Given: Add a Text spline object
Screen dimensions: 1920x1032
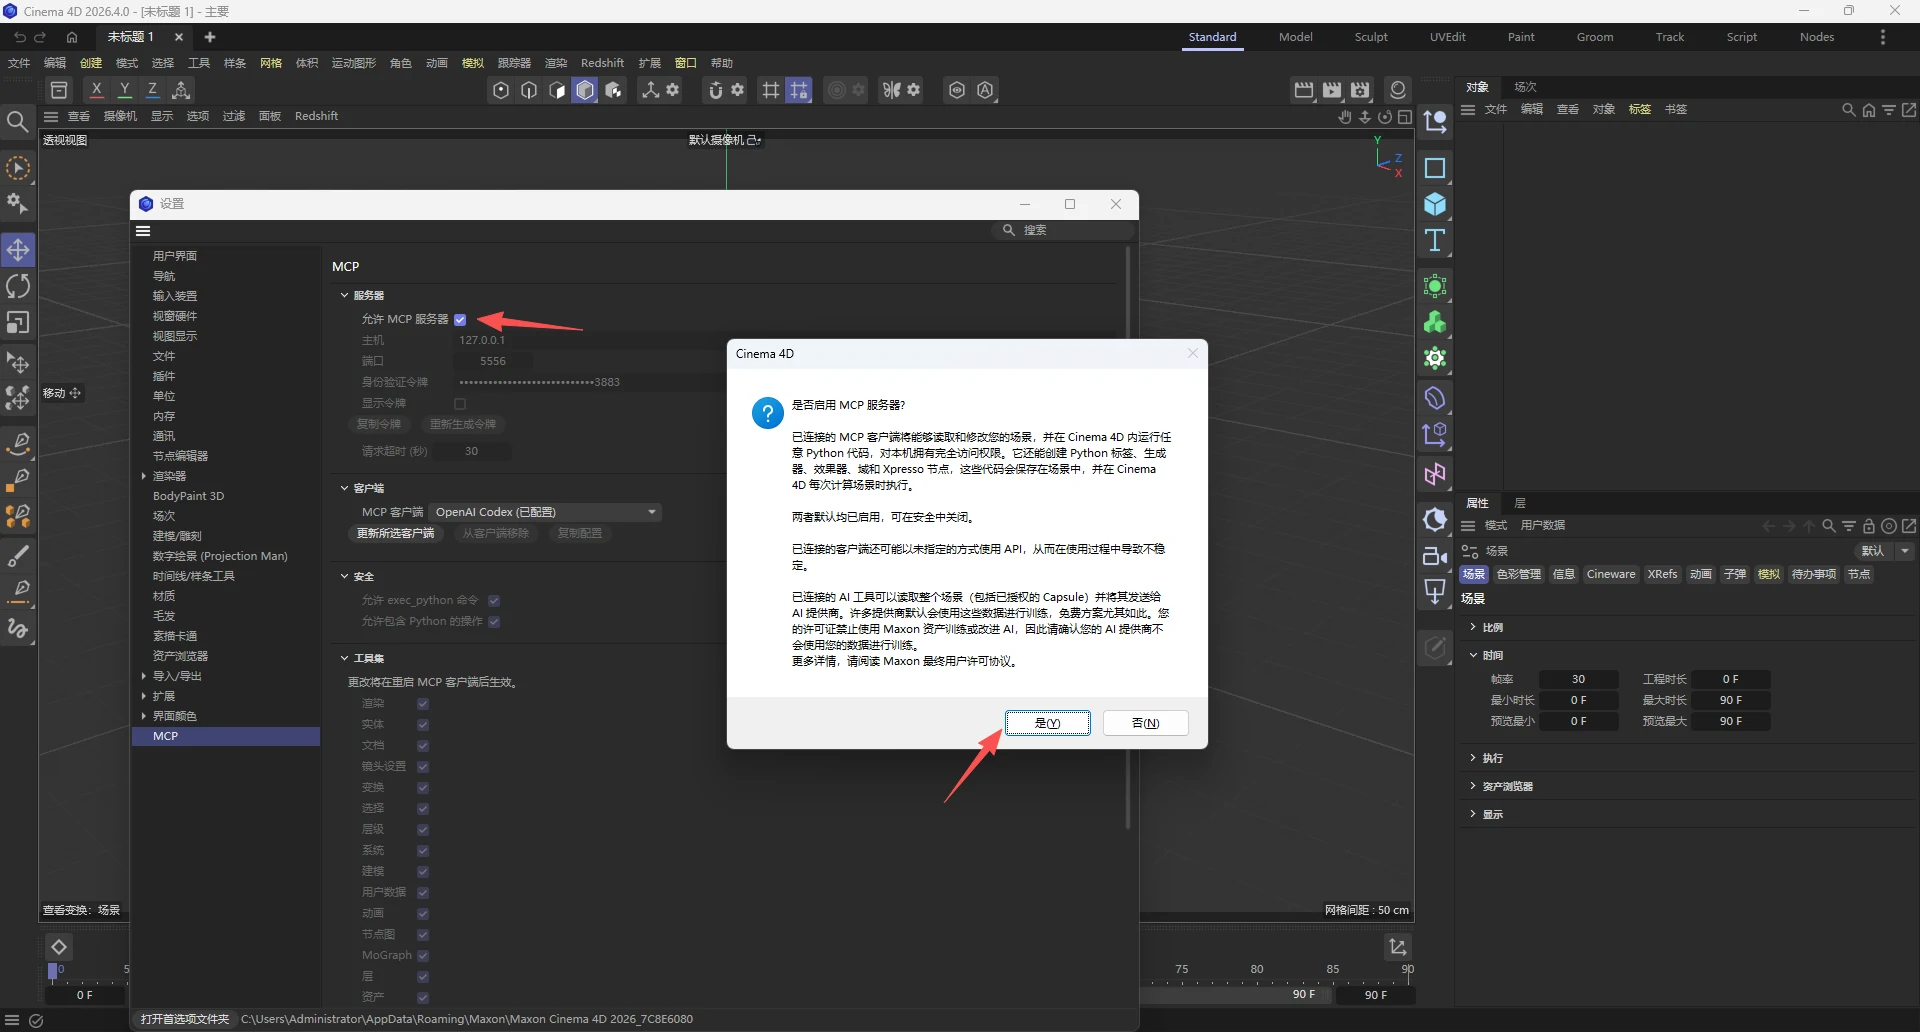Looking at the screenshot, I should [1435, 240].
